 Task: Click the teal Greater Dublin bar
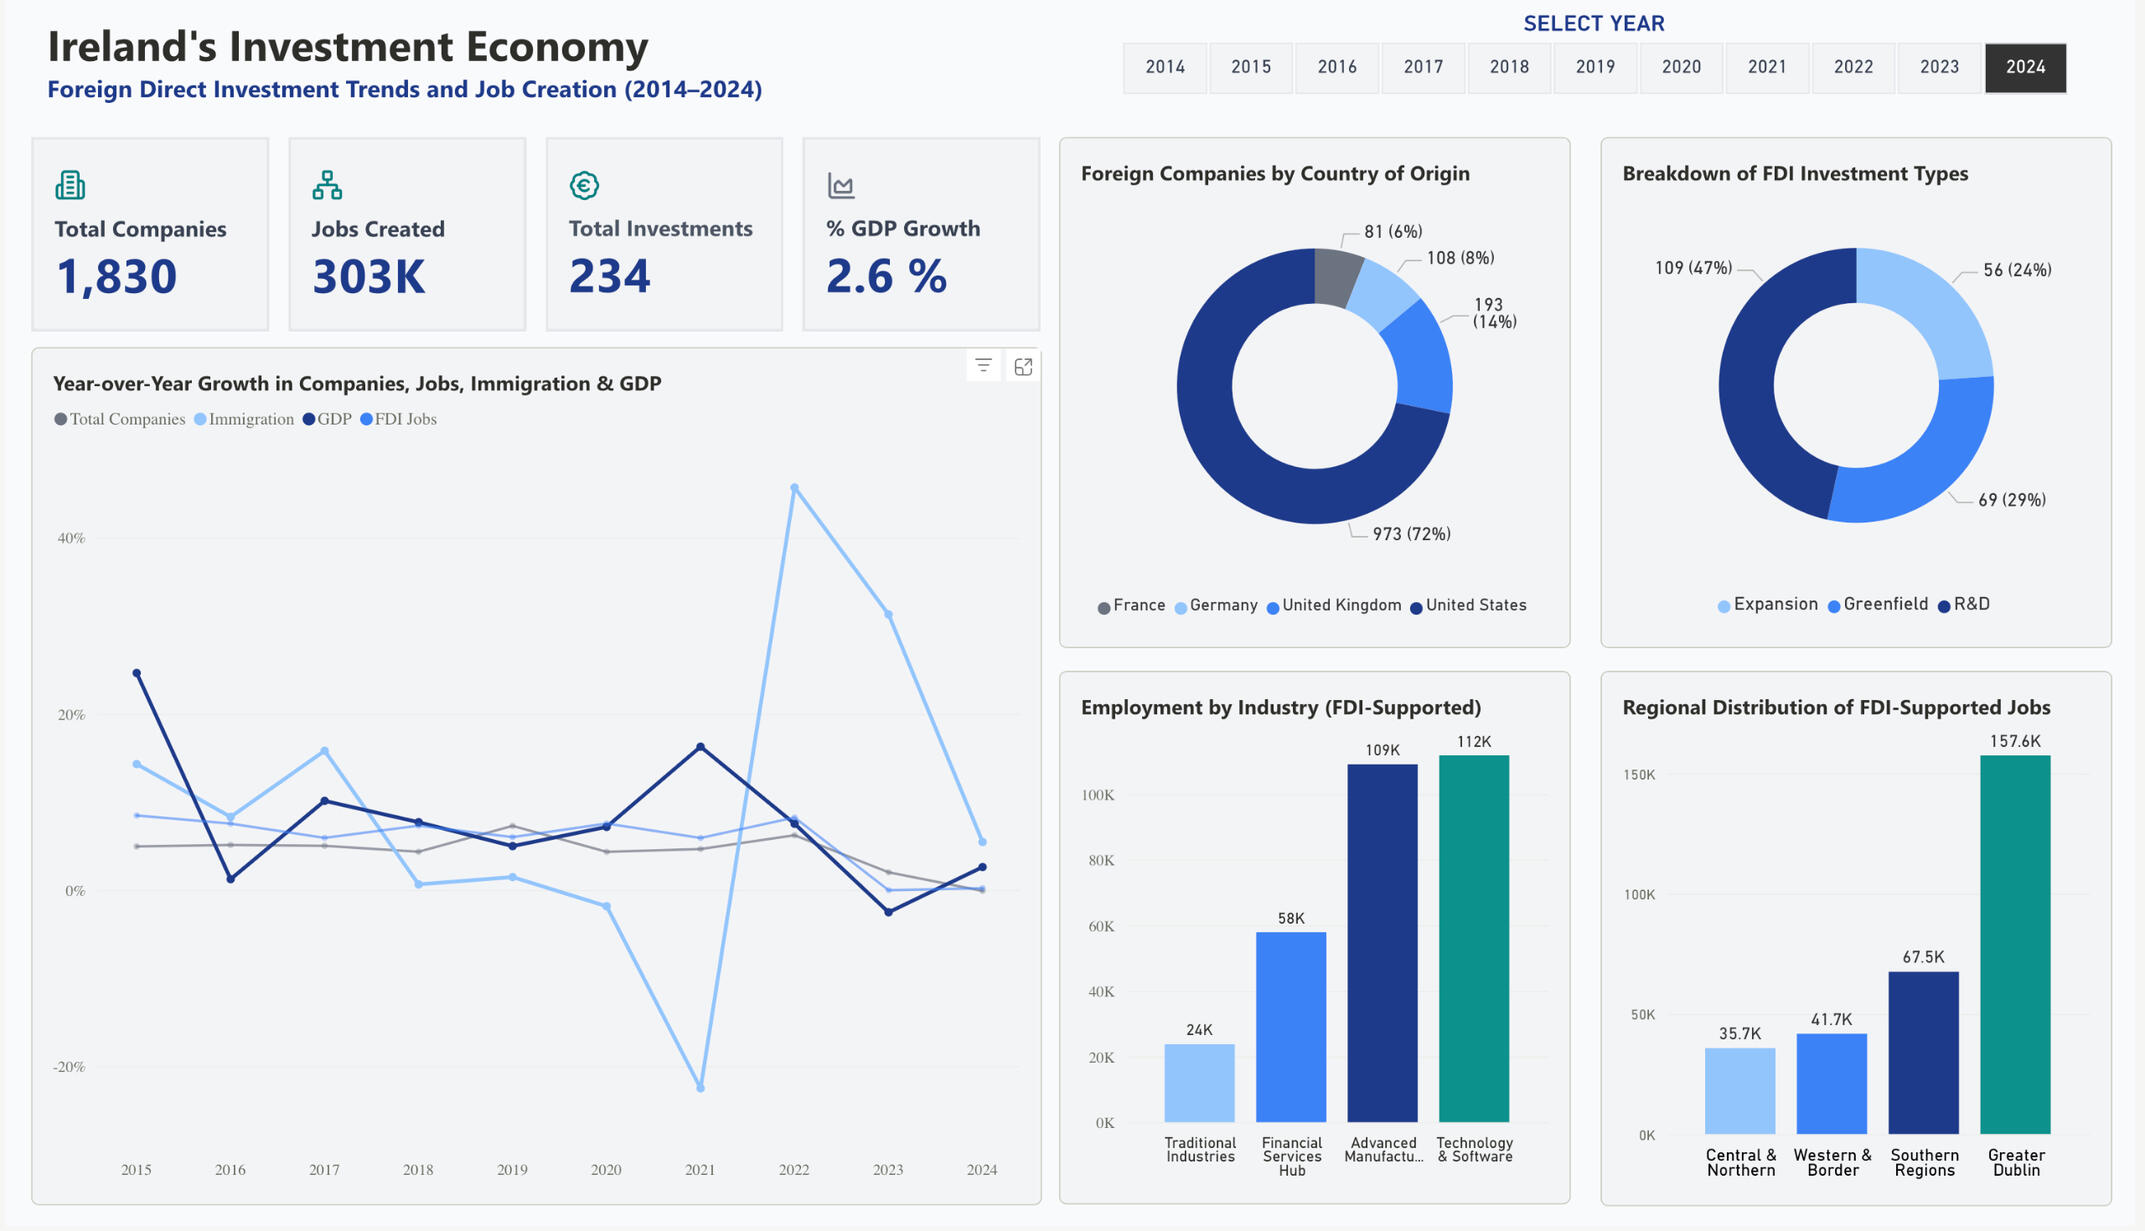[2015, 943]
